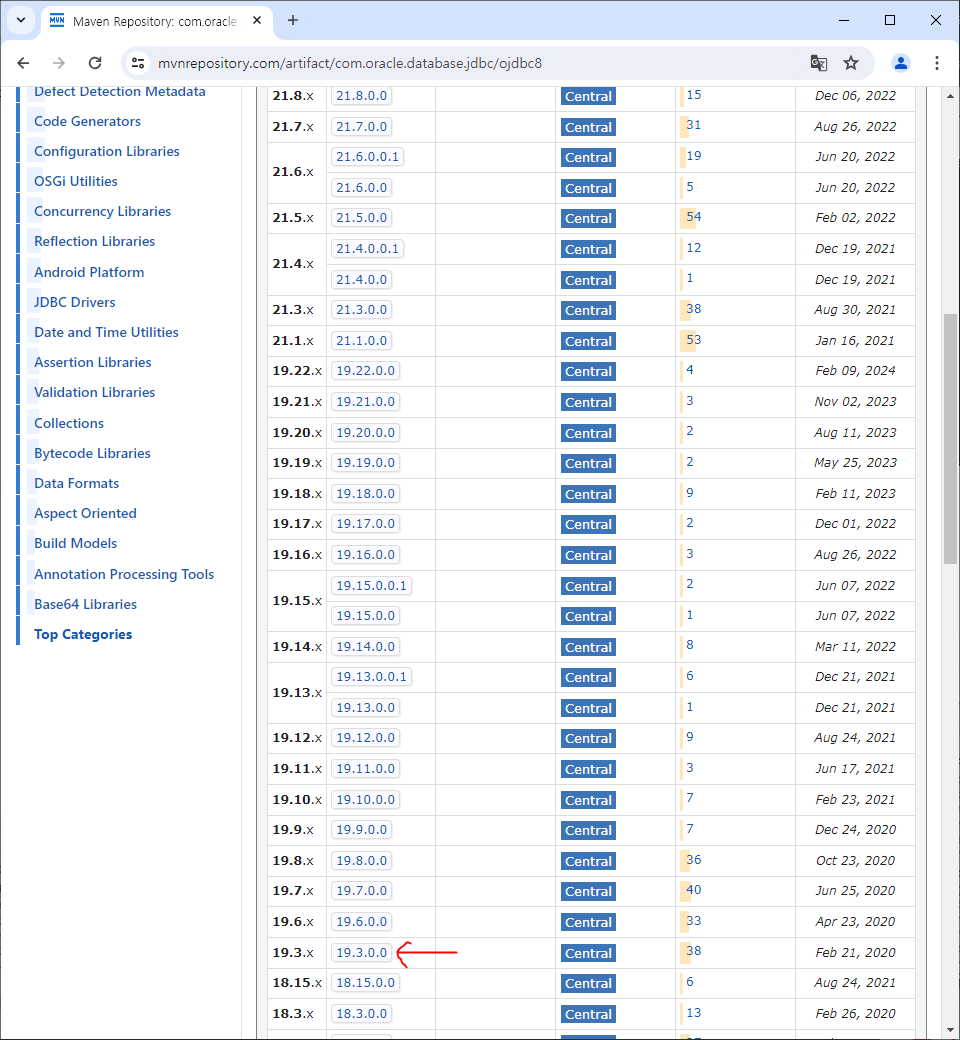Click scrollbar up arrow
The height and width of the screenshot is (1040, 960).
click(950, 96)
